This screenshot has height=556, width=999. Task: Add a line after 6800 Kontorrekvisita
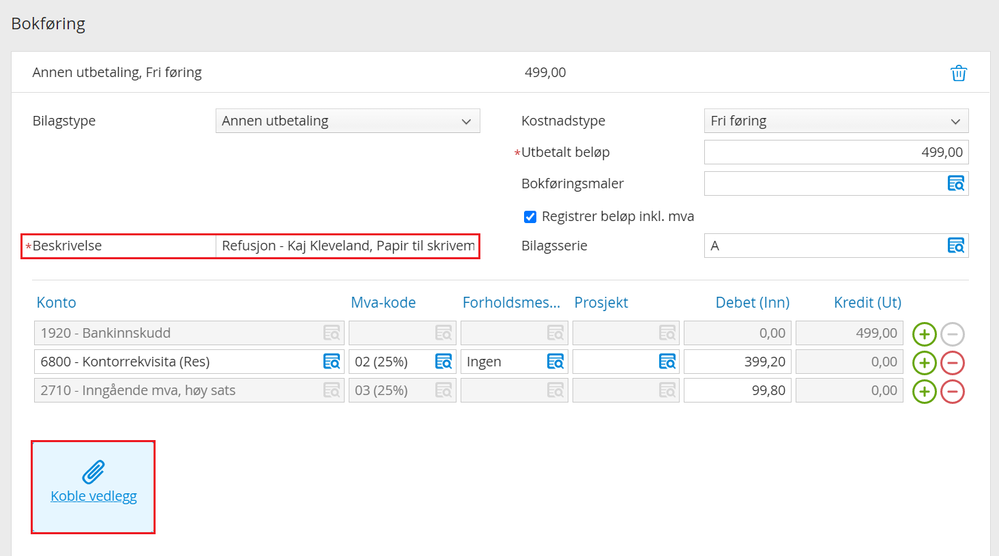(x=924, y=362)
